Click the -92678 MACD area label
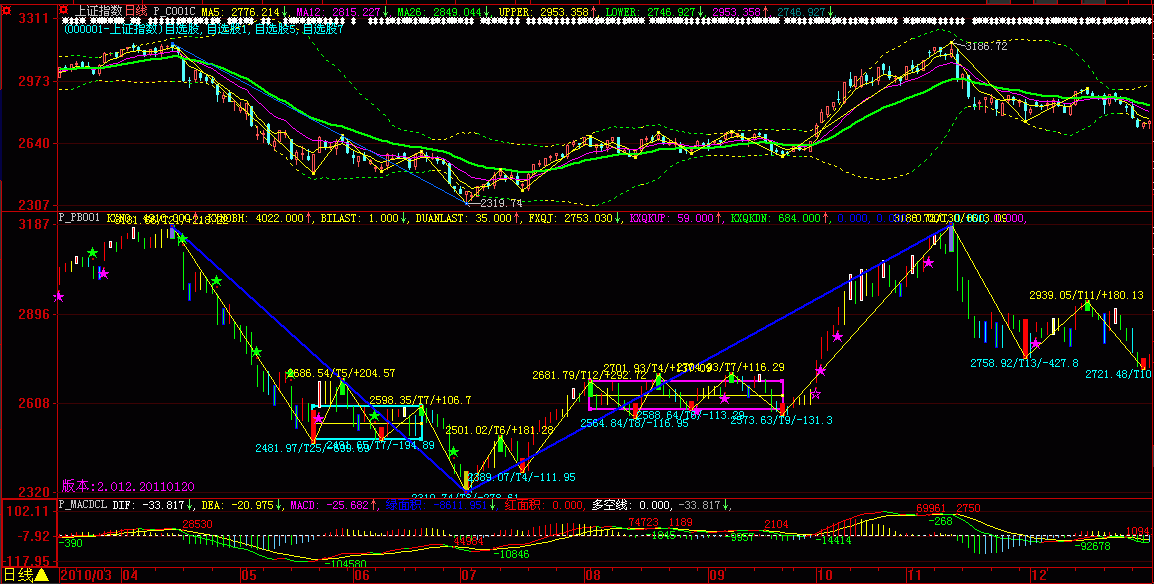The width and height of the screenshot is (1154, 584). pos(1092,546)
